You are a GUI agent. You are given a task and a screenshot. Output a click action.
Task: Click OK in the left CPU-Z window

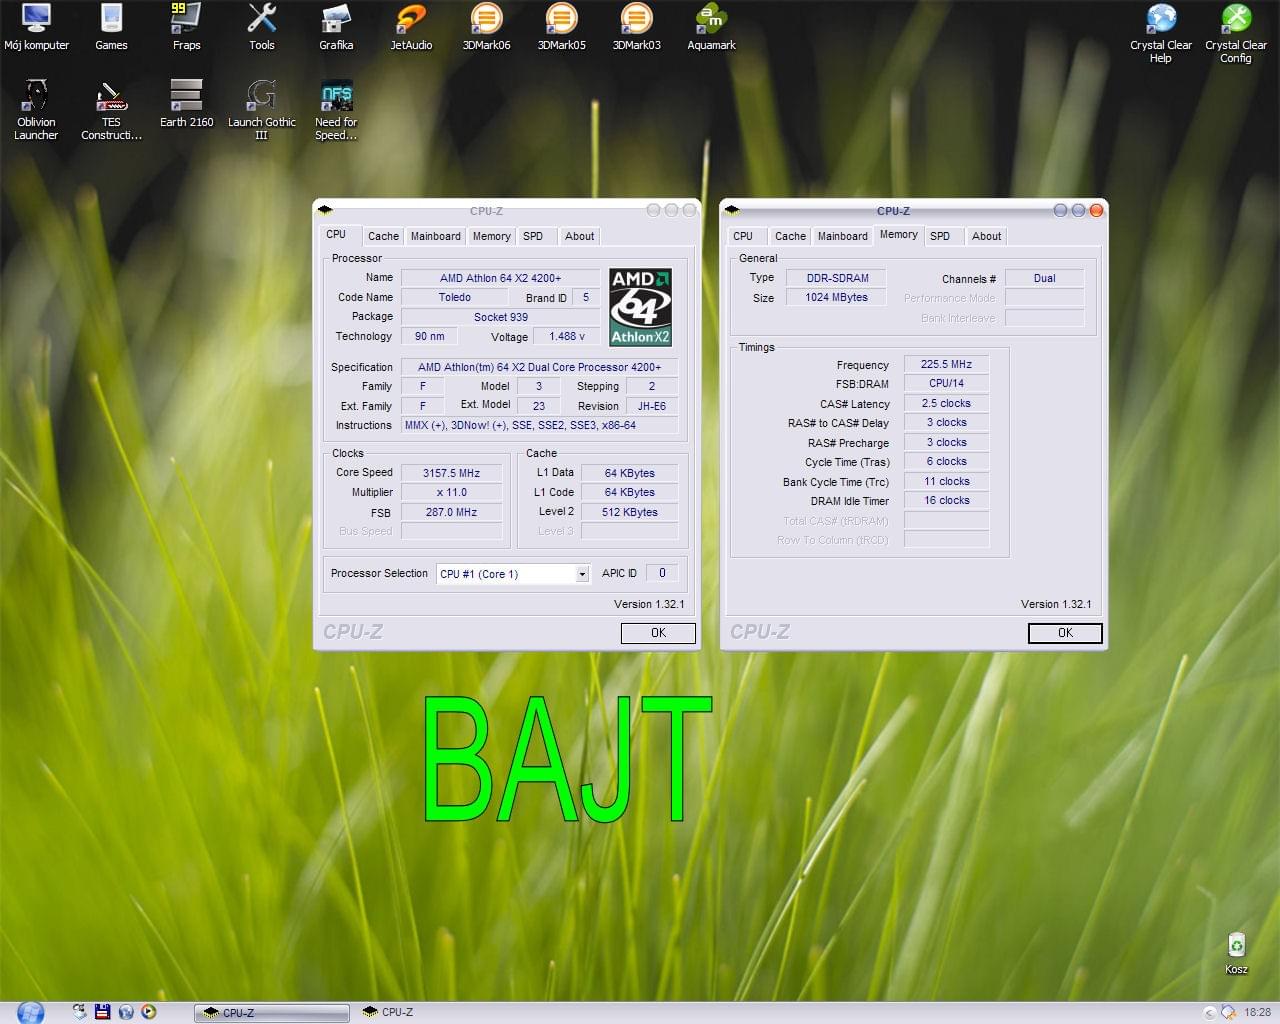click(x=658, y=633)
